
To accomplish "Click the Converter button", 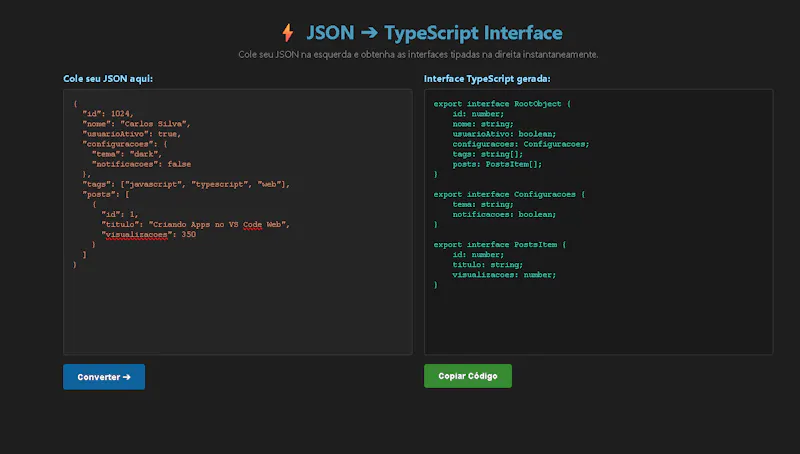I will (x=104, y=377).
